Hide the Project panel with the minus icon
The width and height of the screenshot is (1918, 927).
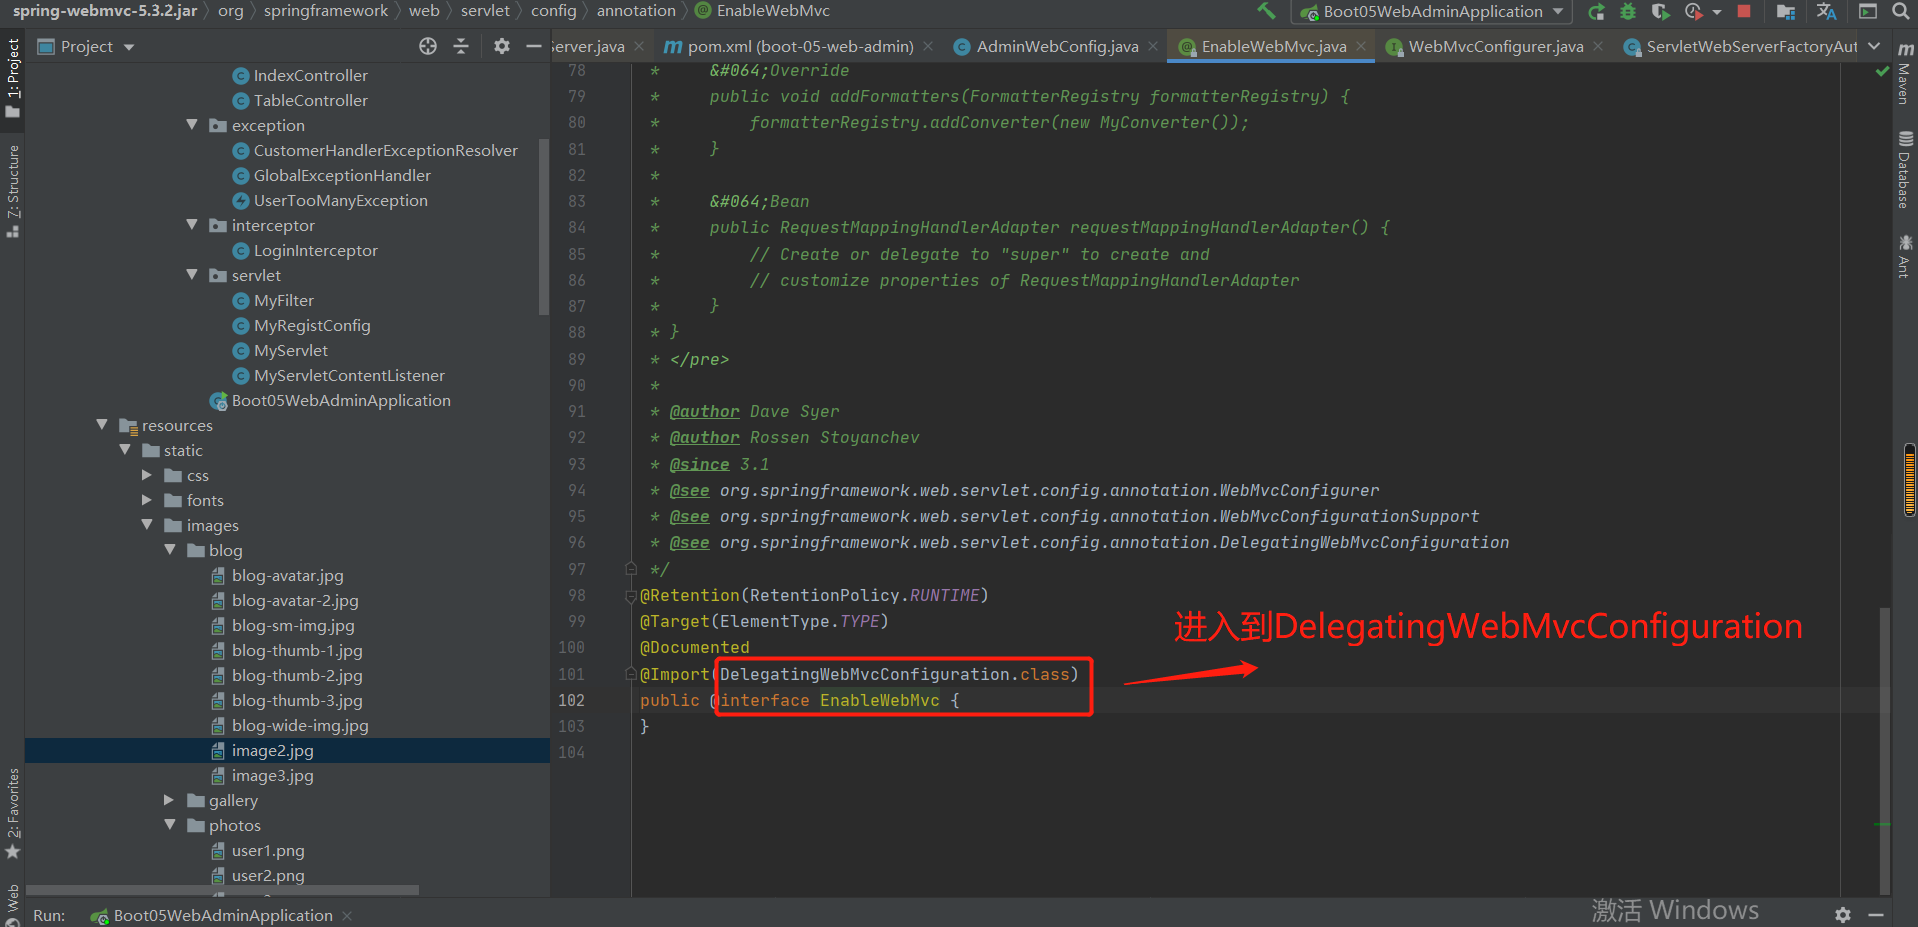coord(534,46)
